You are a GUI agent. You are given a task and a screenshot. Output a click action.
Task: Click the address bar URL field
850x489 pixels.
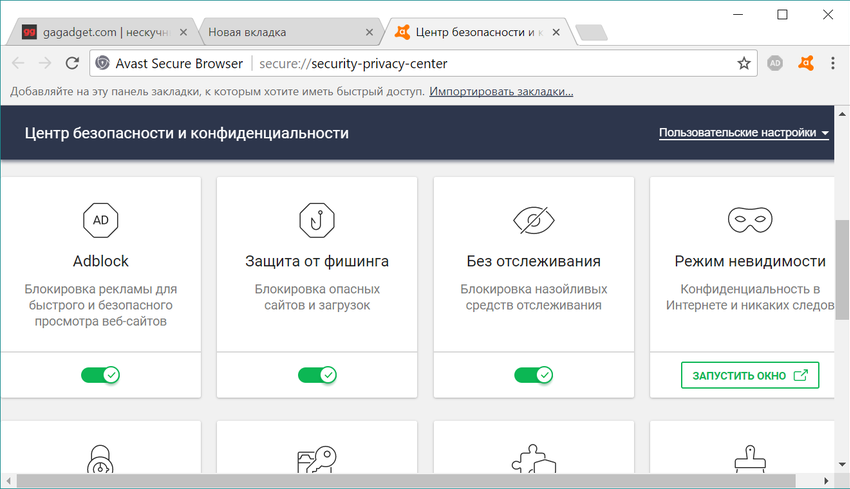[x=500, y=63]
